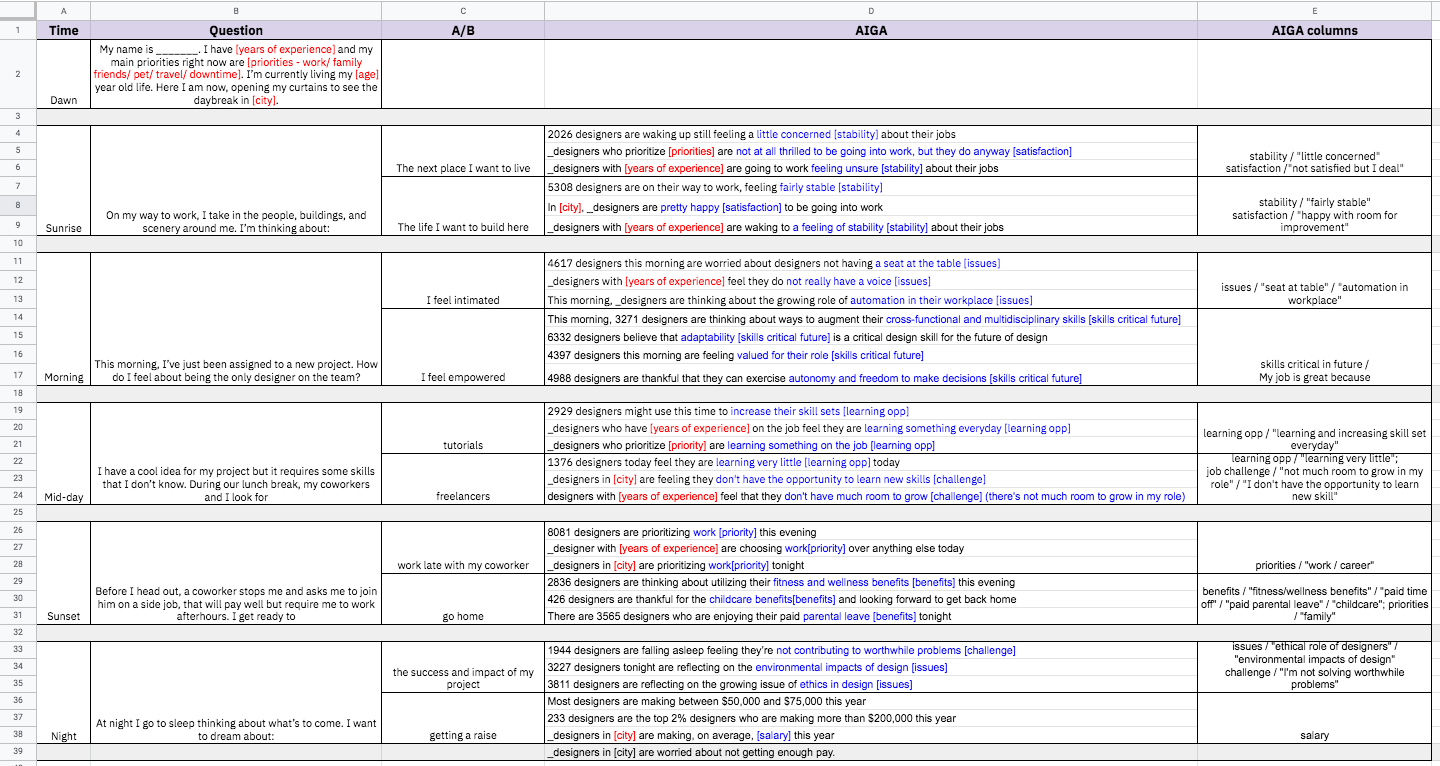Click '3227 designers tonight are reflecting' cell
The width and height of the screenshot is (1440, 766).
click(x=871, y=667)
